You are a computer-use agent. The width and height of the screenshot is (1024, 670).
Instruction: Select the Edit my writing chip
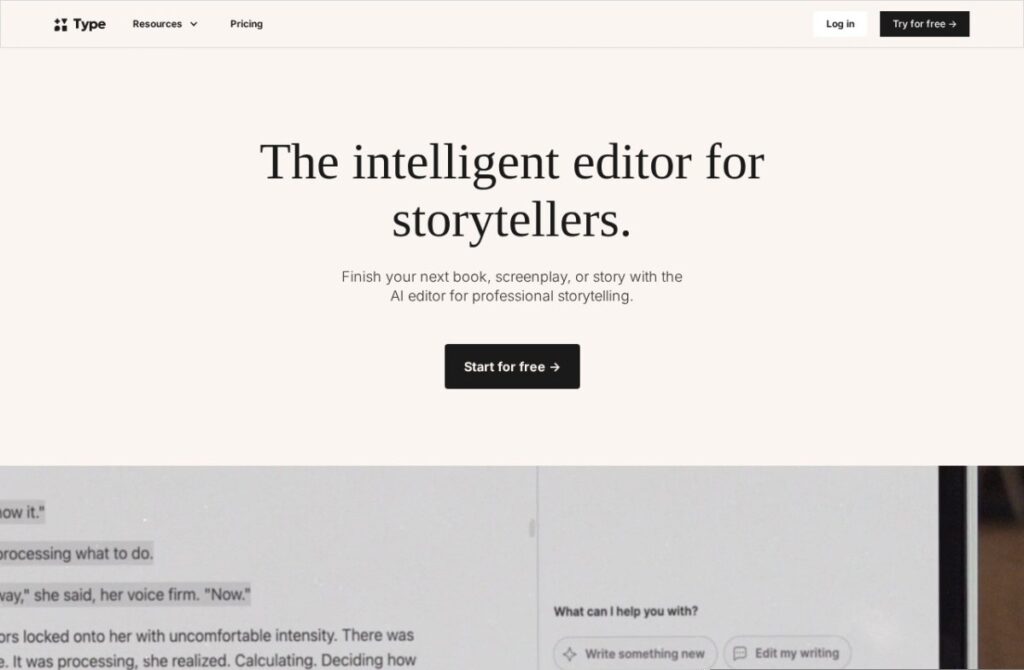[x=787, y=653]
